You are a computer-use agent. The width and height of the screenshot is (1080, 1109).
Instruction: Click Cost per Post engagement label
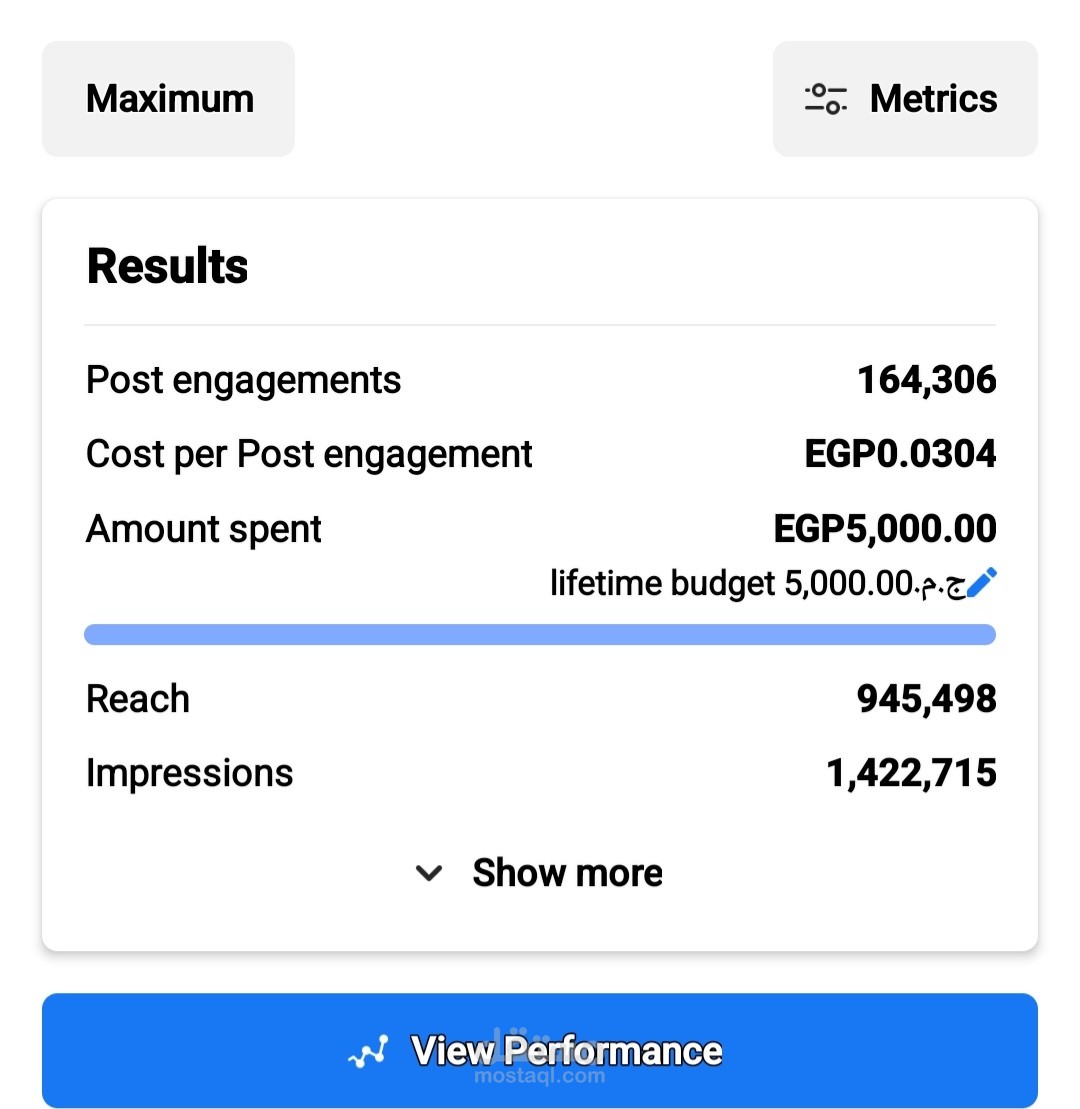click(x=308, y=455)
